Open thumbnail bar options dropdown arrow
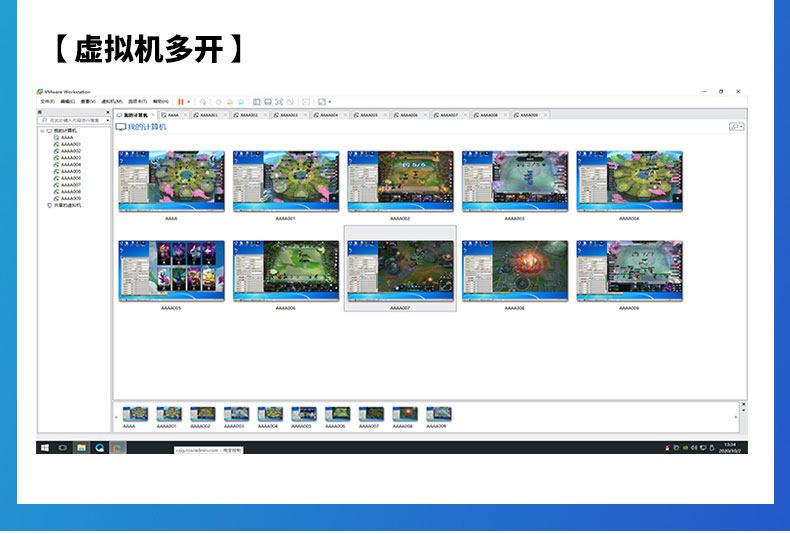Viewport: 790px width, 534px height. tap(743, 411)
